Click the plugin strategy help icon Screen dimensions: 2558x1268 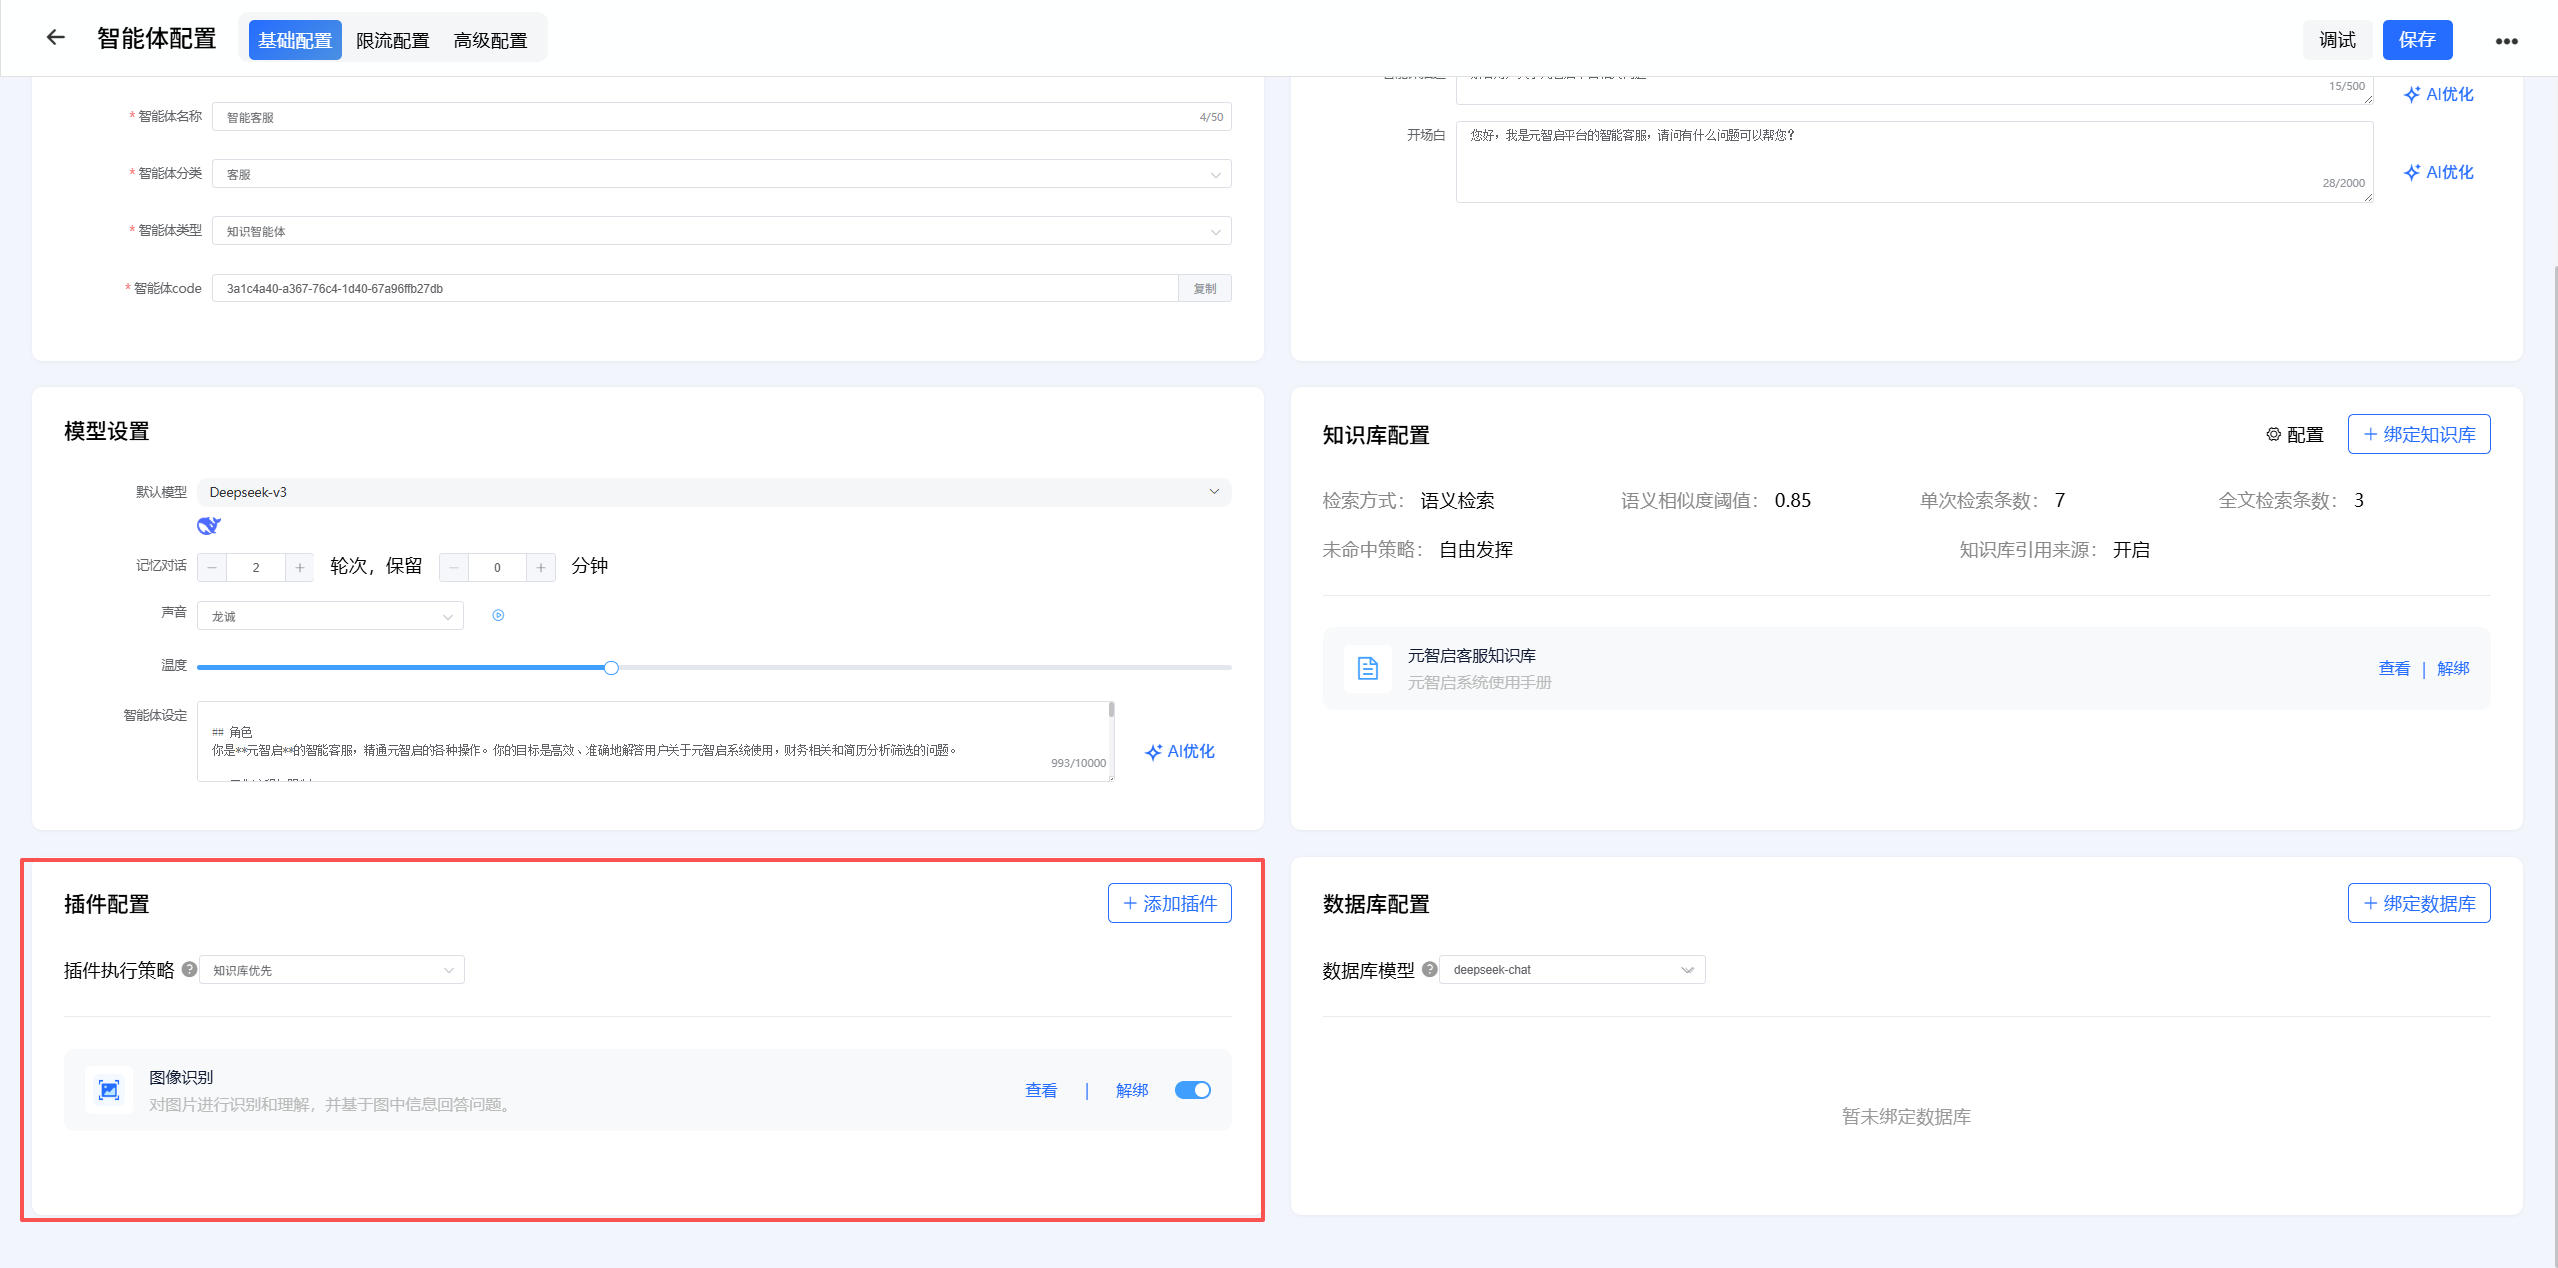point(189,969)
